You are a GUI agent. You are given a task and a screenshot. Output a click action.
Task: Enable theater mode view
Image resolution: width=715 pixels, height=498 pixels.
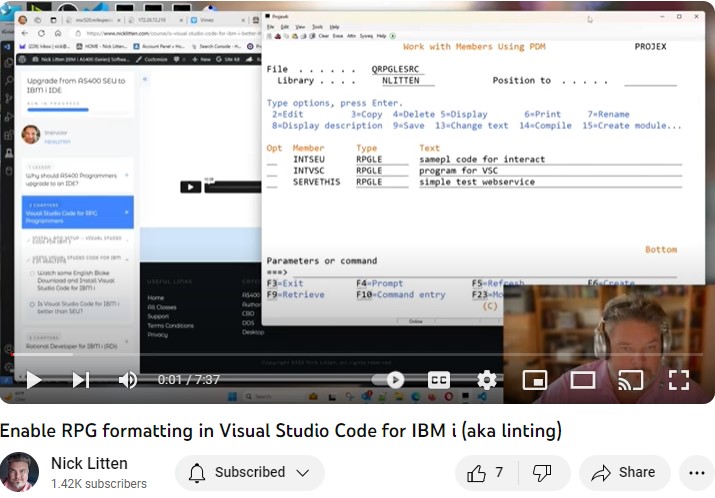[x=583, y=380]
